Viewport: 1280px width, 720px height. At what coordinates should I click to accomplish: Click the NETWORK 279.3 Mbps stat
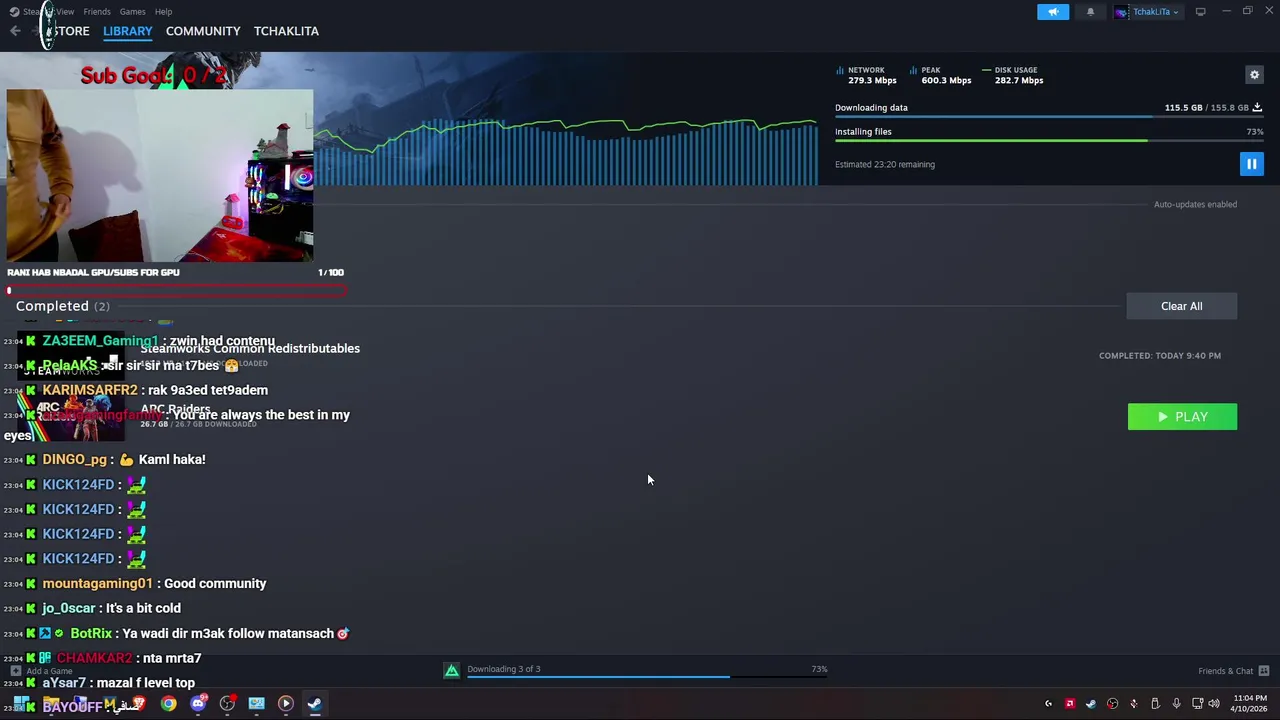(x=866, y=75)
